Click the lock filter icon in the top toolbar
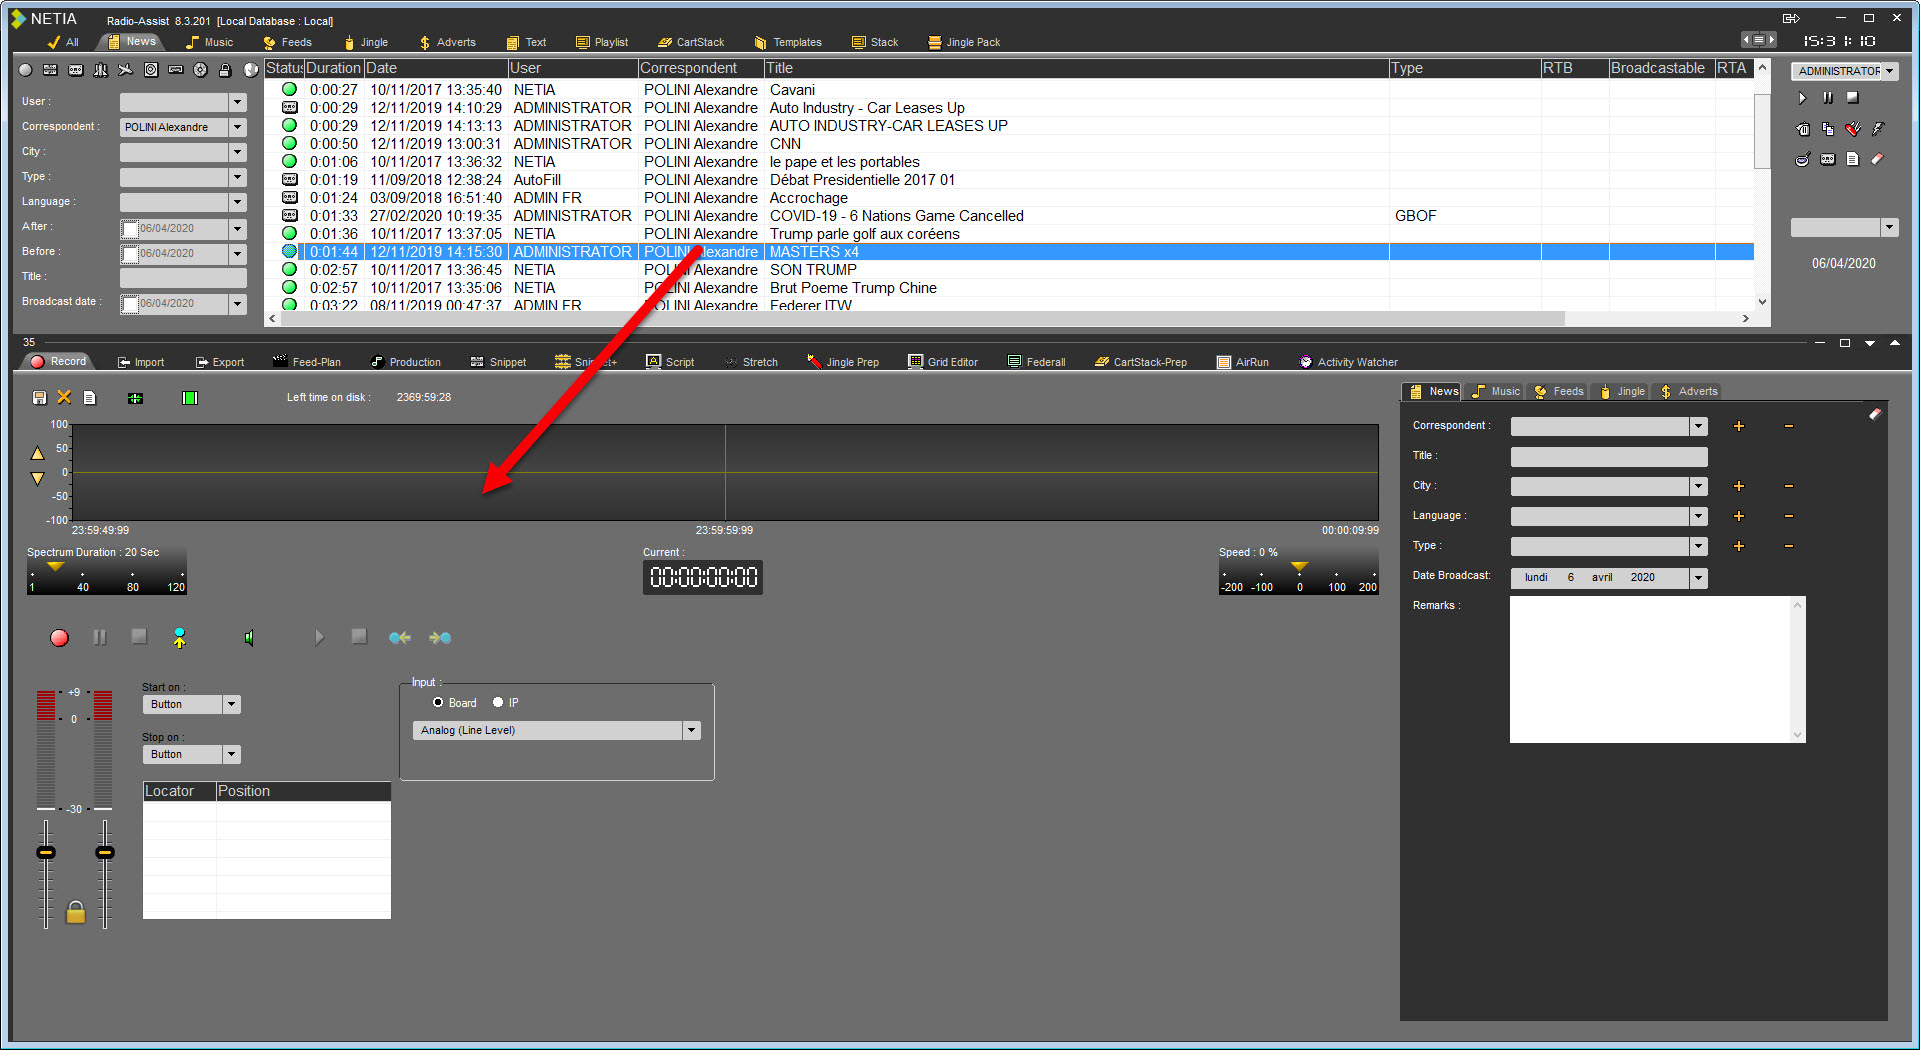 coord(225,70)
